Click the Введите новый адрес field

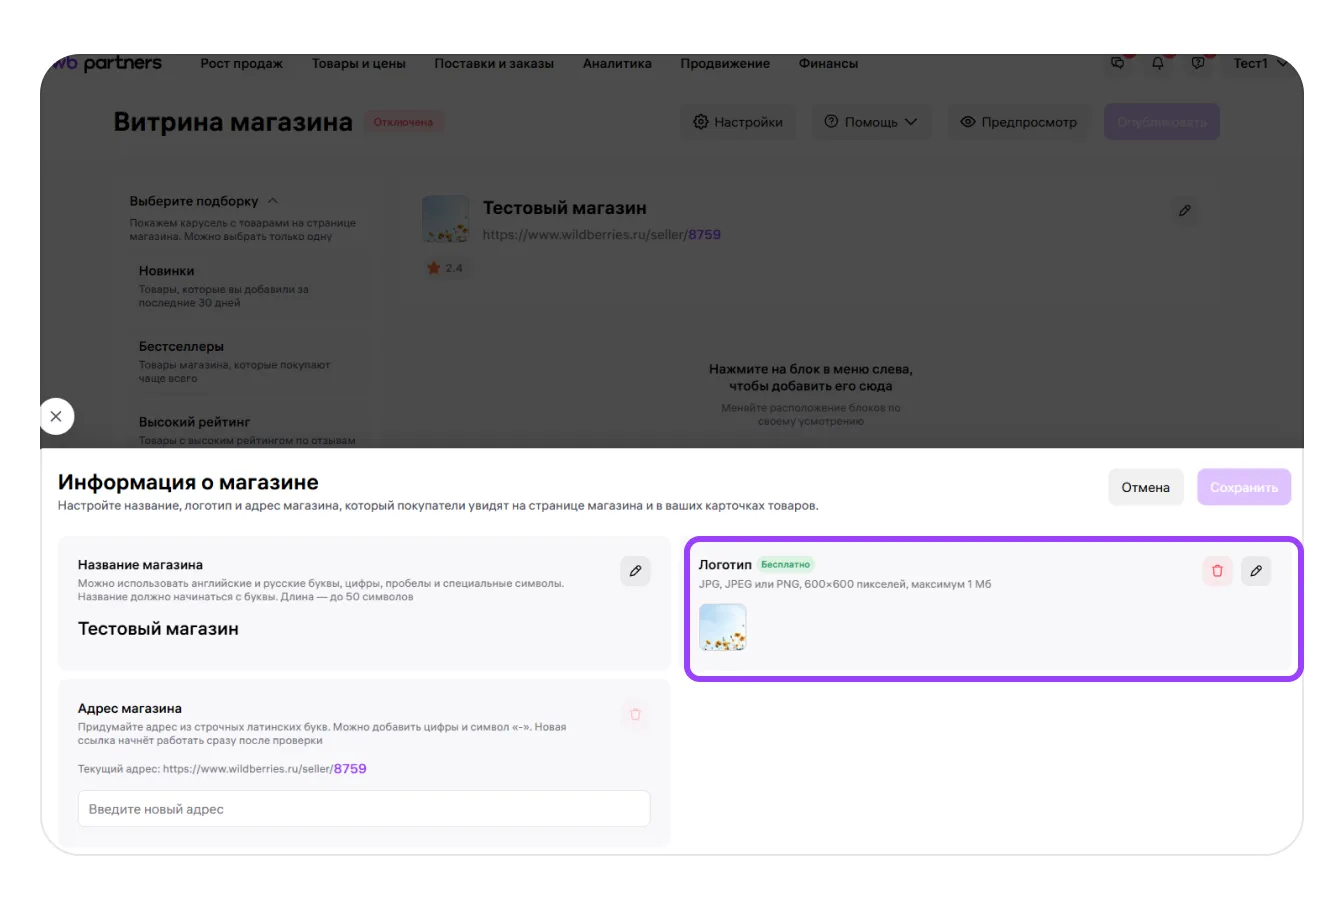tap(364, 809)
